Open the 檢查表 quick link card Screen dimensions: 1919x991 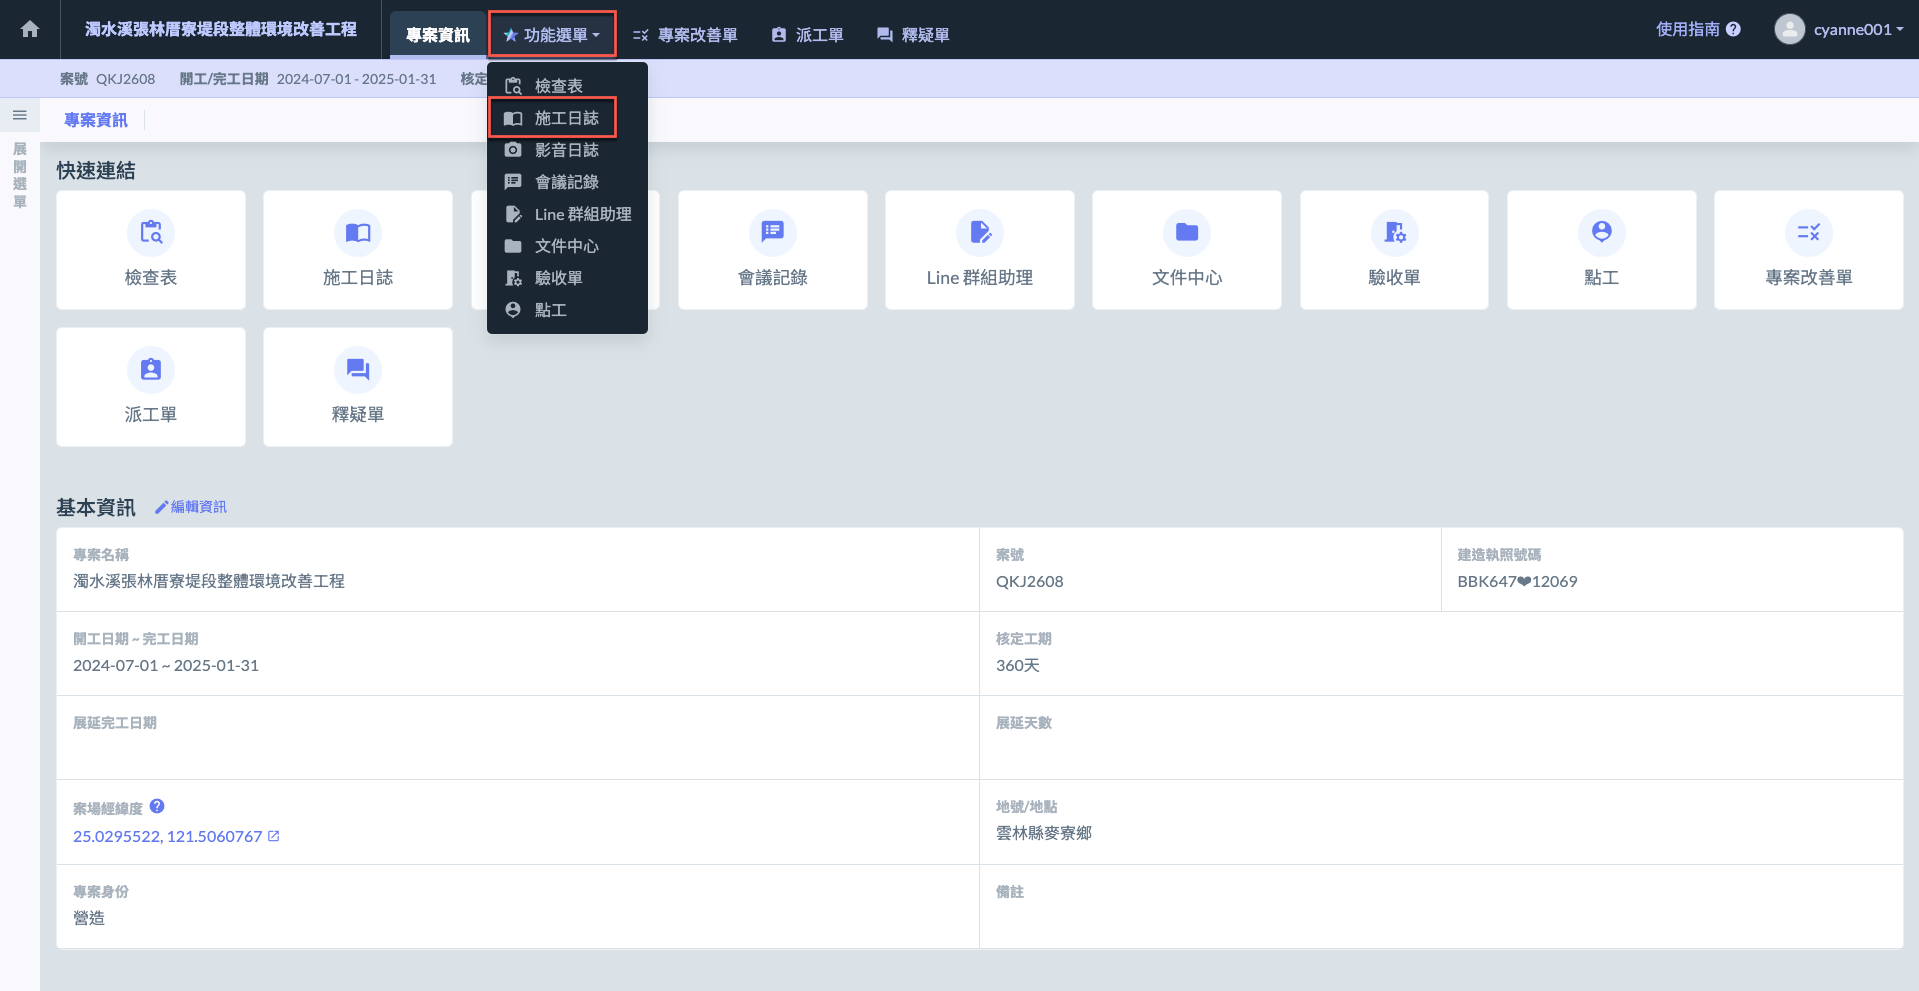[151, 250]
